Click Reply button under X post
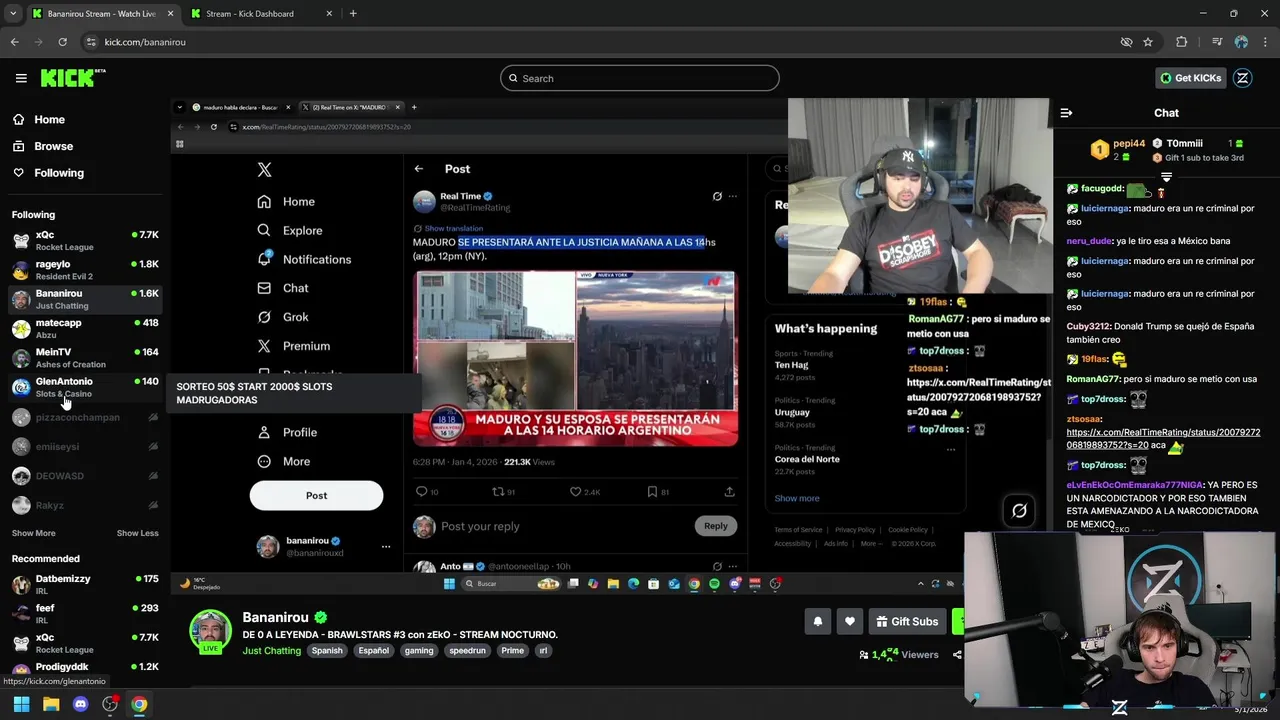Screen dimensions: 1280x720 [x=715, y=526]
